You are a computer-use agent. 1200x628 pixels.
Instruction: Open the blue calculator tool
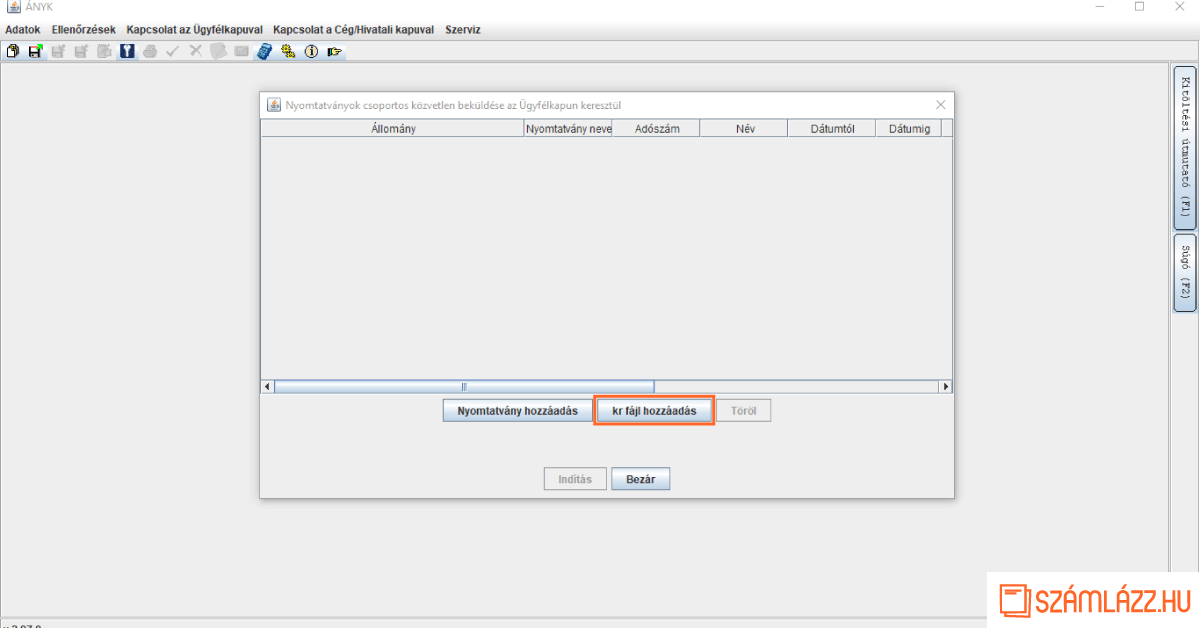[264, 51]
